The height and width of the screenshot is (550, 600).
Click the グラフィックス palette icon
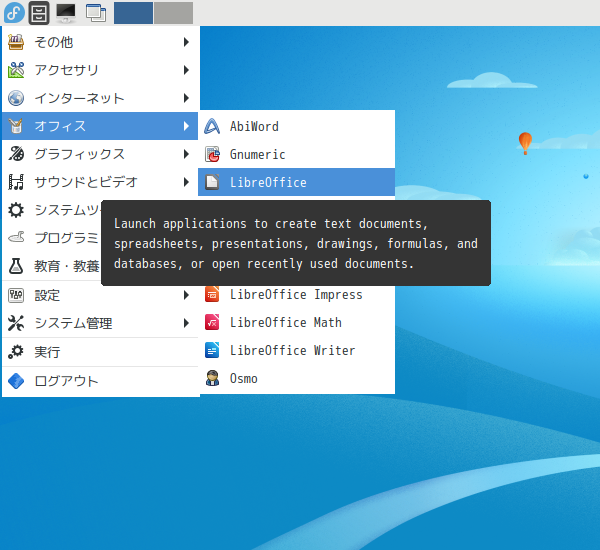click(16, 154)
